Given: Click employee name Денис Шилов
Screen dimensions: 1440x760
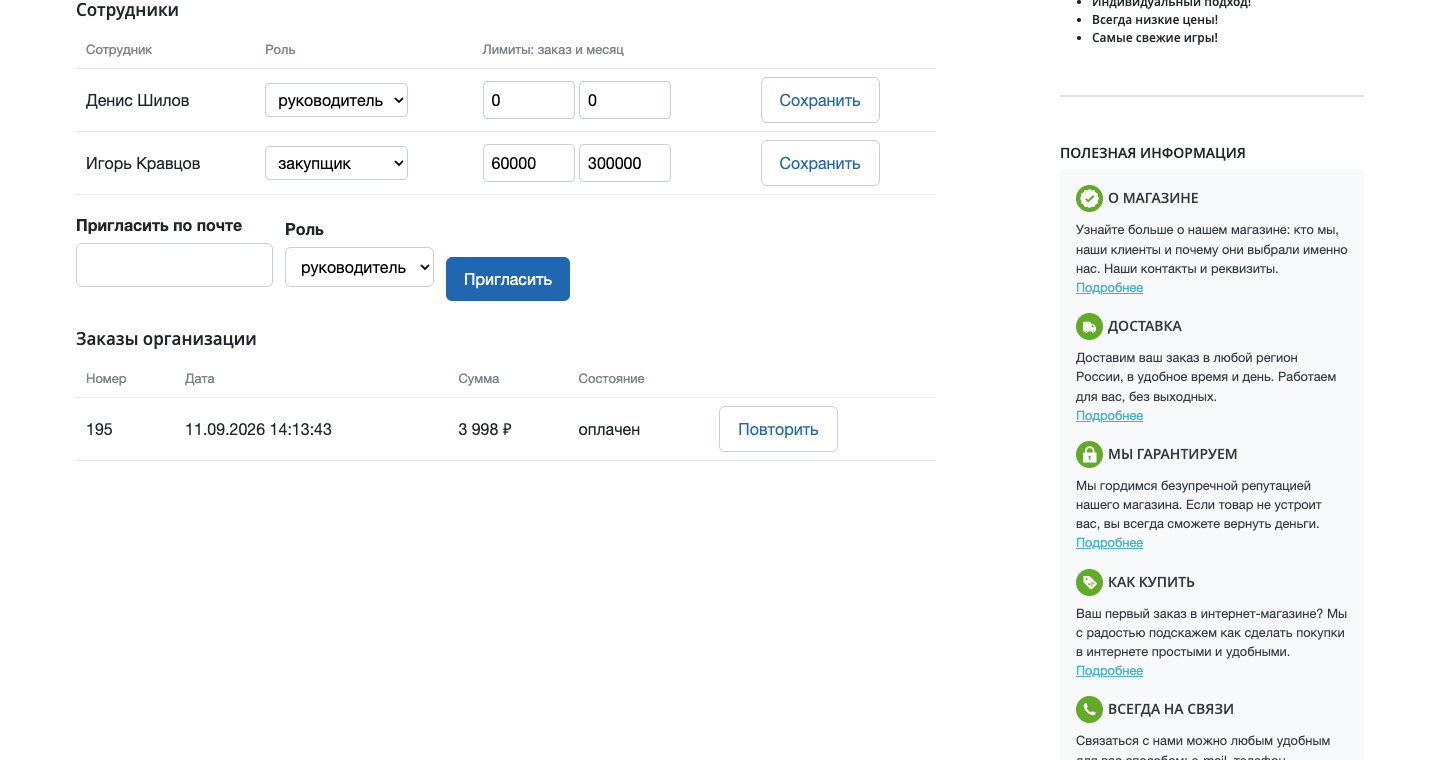Looking at the screenshot, I should (137, 100).
